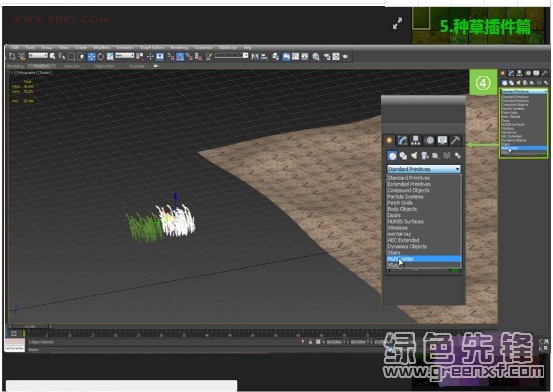Click the viewport [+] menu label

point(12,73)
